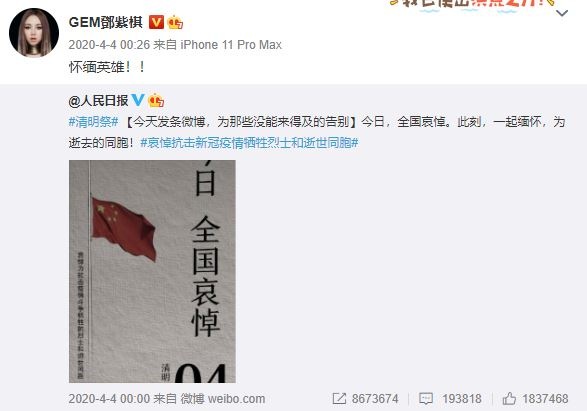Click the crown icon beside 人民日报
587x411 pixels.
[156, 100]
